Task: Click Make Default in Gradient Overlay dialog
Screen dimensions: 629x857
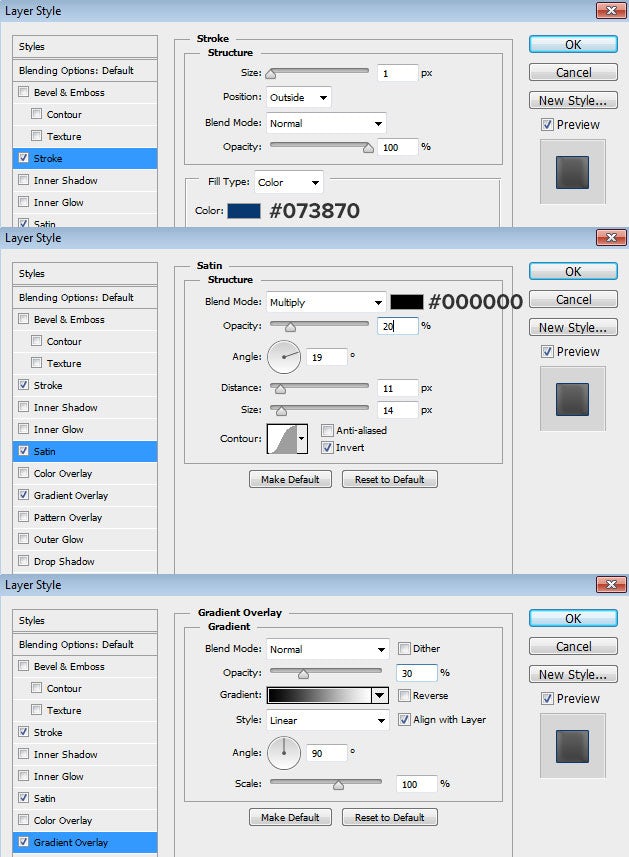Action: (290, 817)
